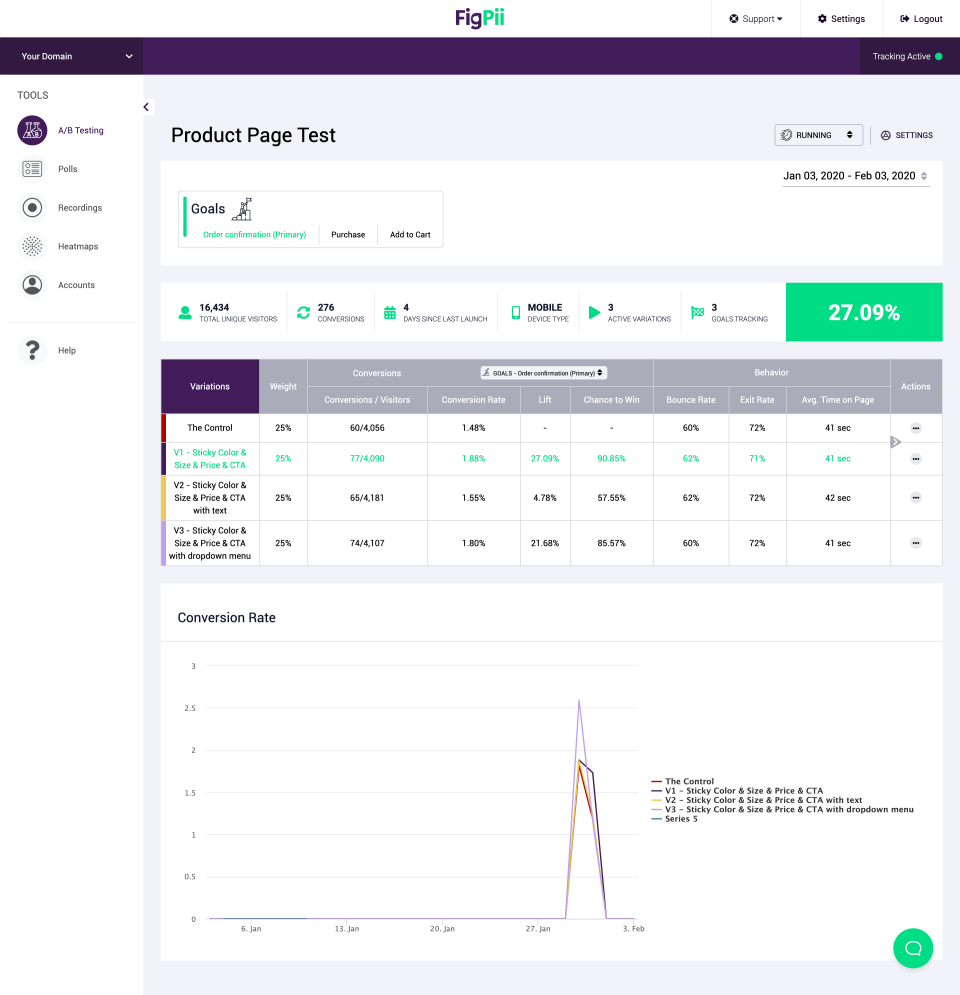Open the chat support bubble
960x995 pixels.
912,948
